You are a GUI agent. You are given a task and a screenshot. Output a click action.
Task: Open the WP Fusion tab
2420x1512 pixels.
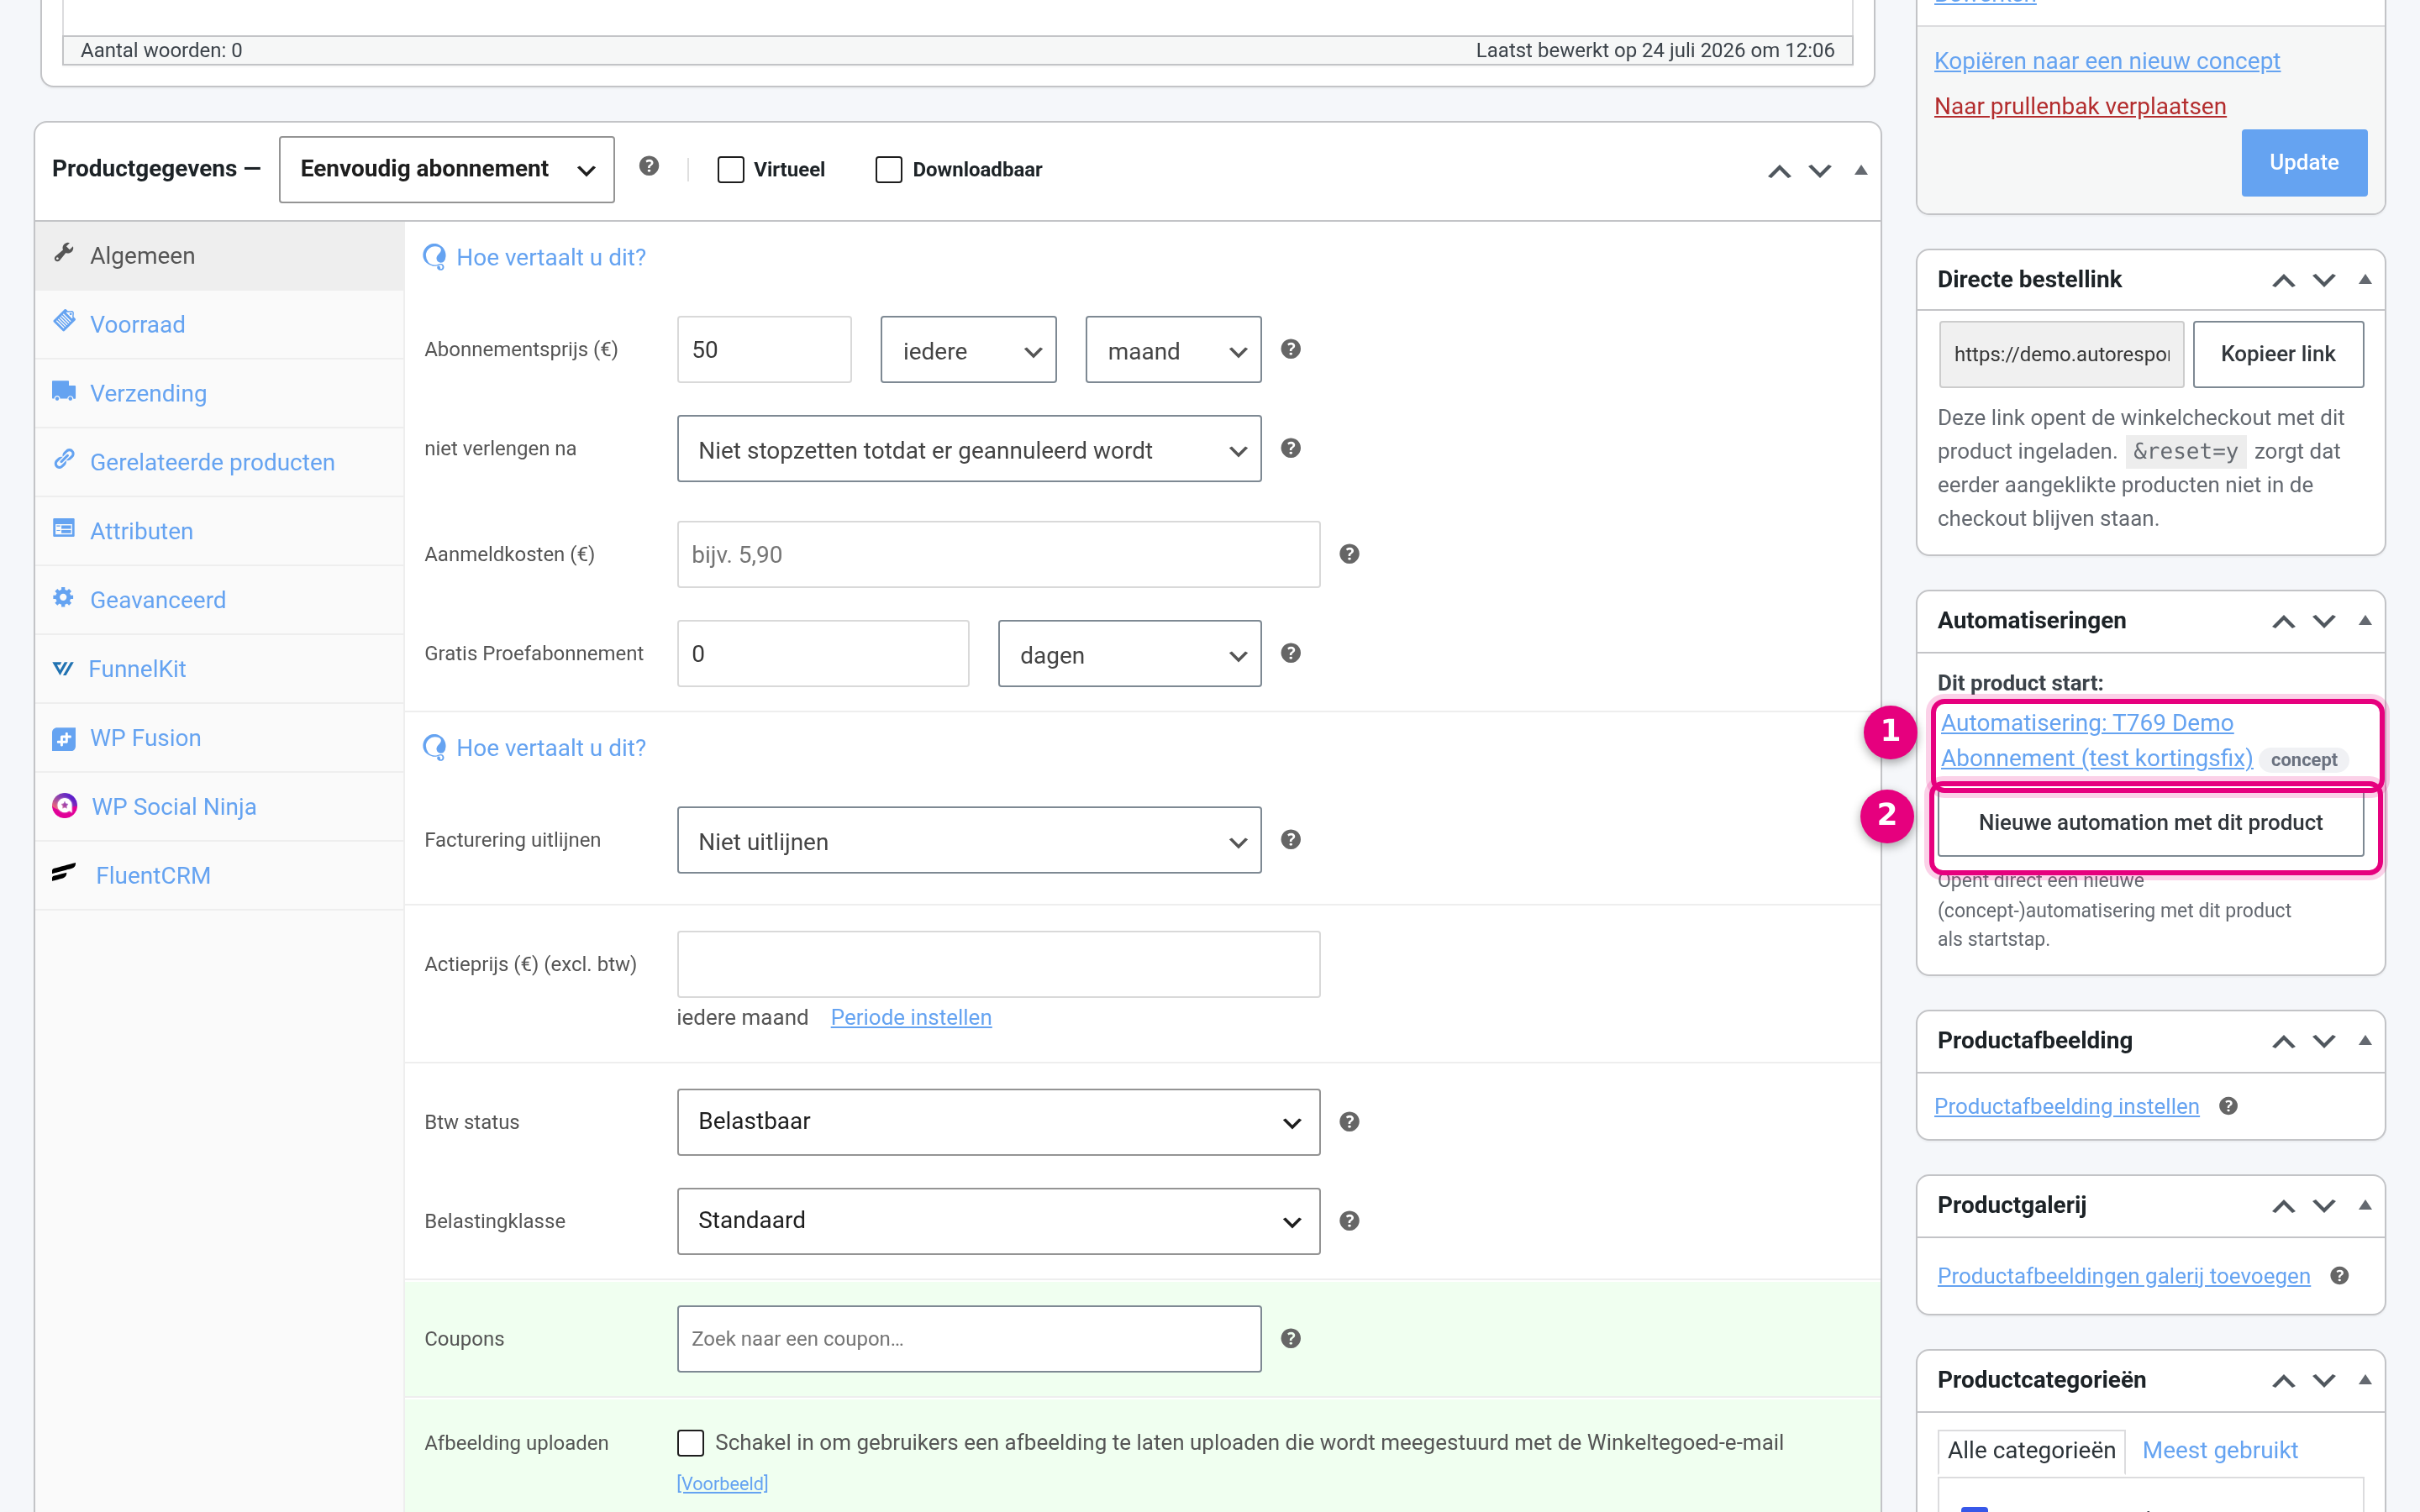(x=219, y=738)
